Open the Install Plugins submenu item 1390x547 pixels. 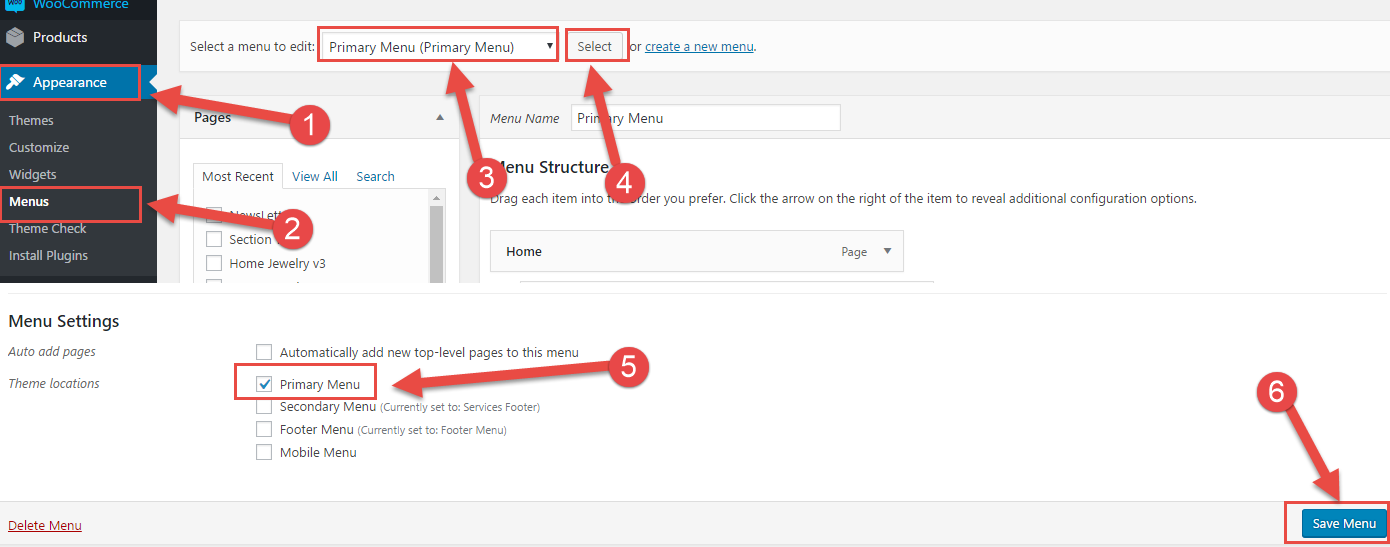(48, 255)
